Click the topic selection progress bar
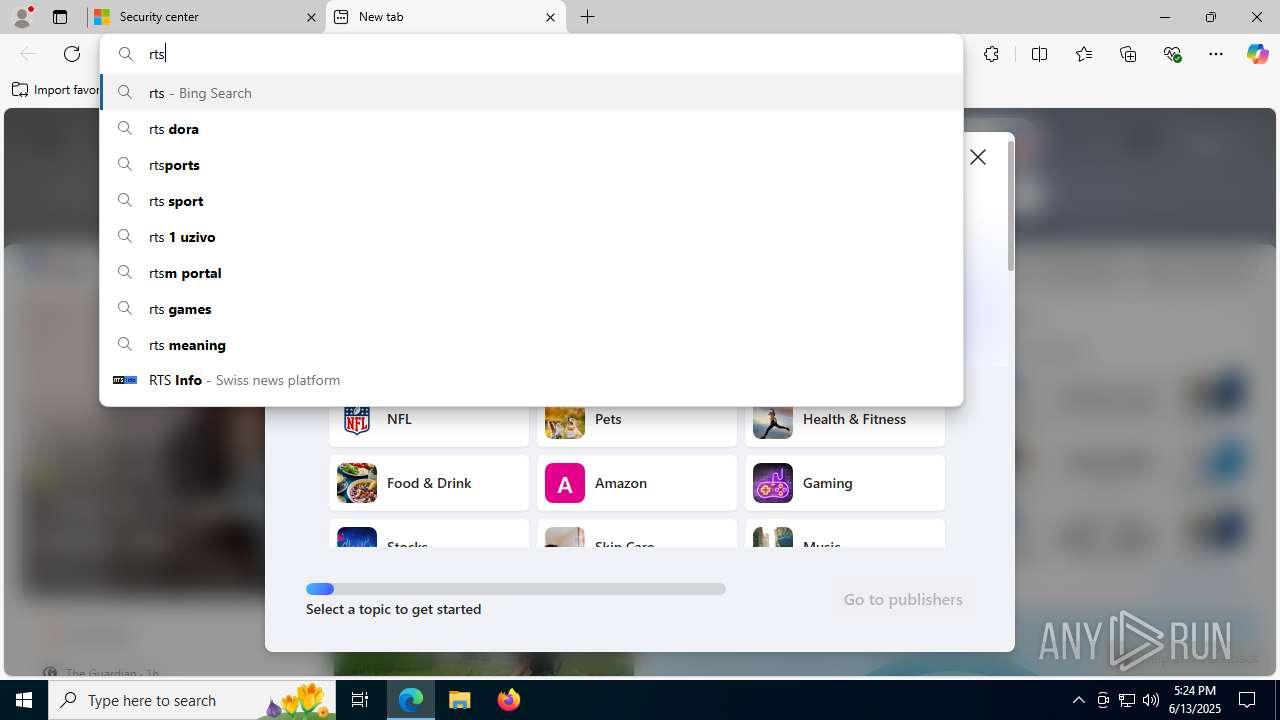 (x=516, y=589)
